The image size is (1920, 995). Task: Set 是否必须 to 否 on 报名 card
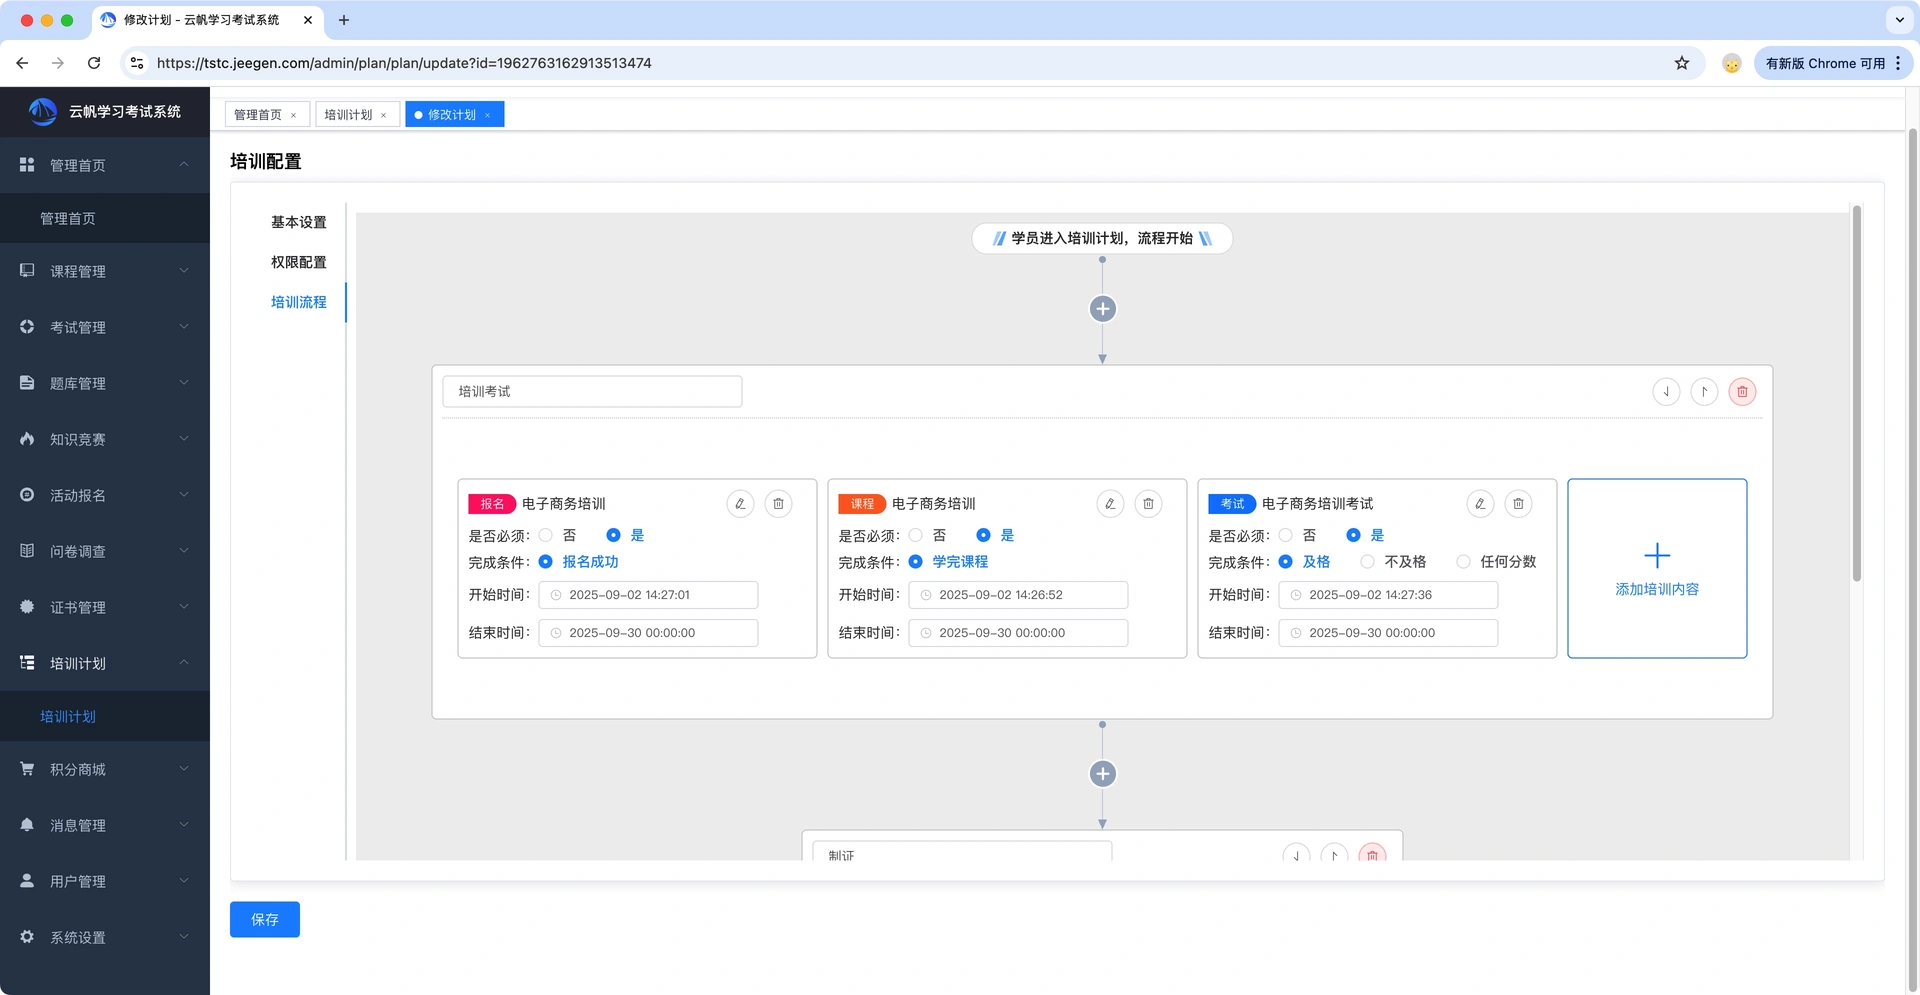pos(546,536)
